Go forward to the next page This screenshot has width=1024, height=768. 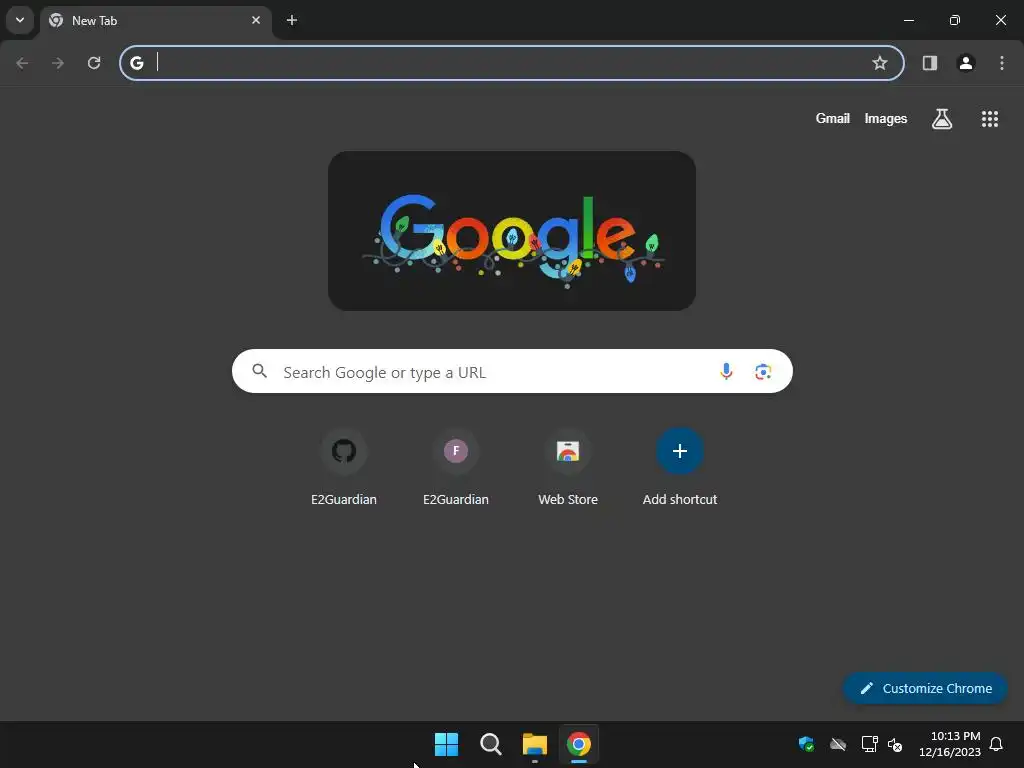pos(58,63)
